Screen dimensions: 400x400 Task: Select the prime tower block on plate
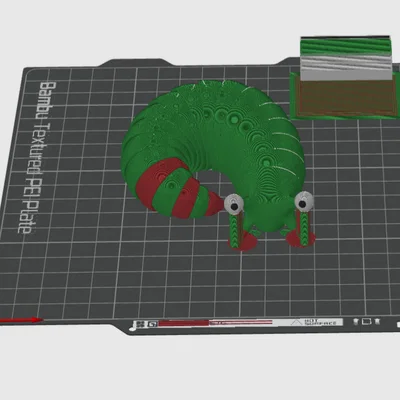point(346,77)
